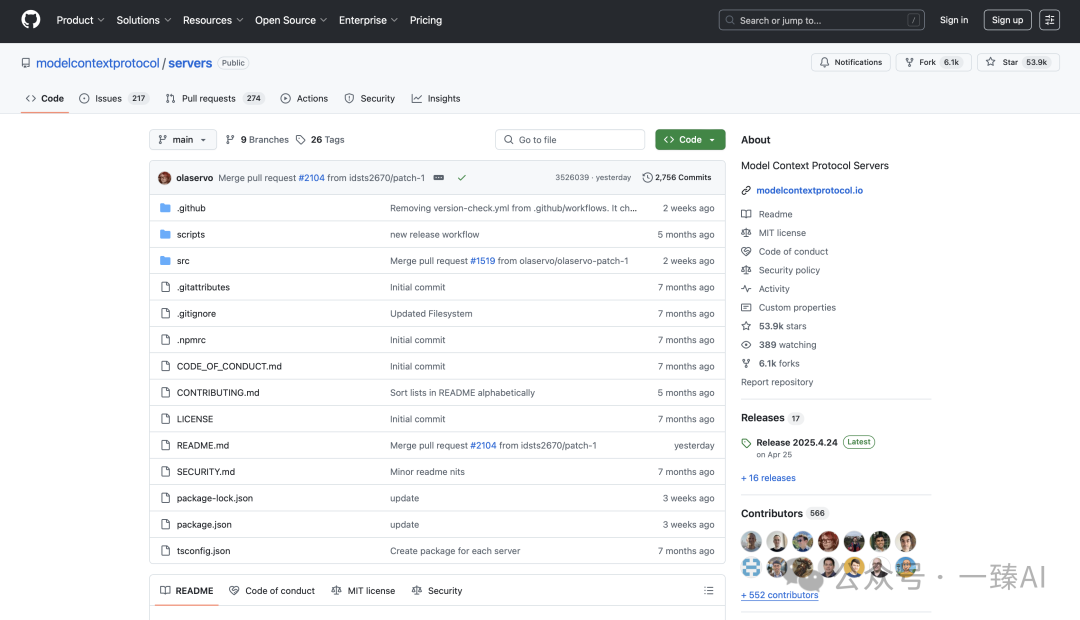Screen dimensions: 1080x620
Task: Click the link icon beside modelcontextprotocol.io
Action: click(746, 191)
